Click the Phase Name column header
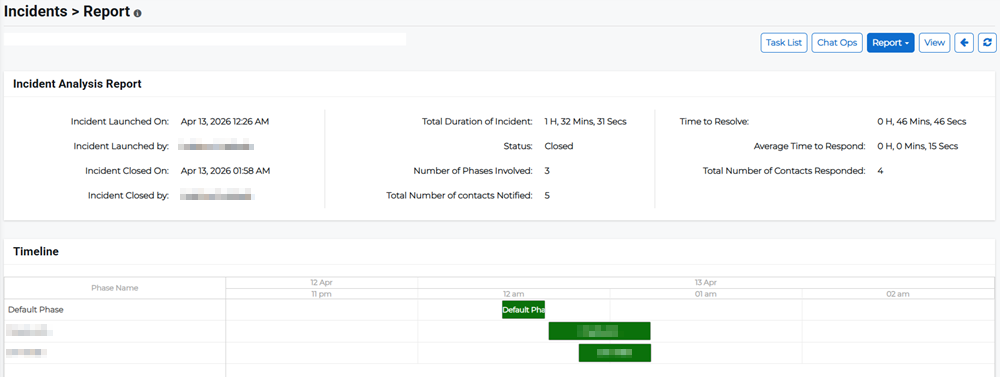The image size is (1001, 377). click(x=114, y=288)
